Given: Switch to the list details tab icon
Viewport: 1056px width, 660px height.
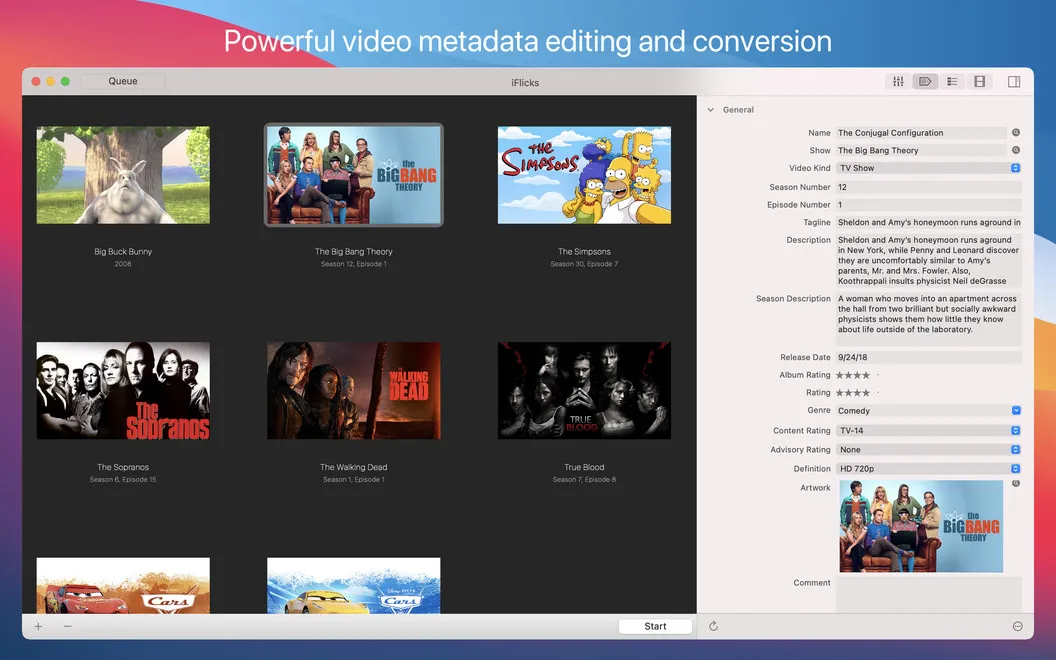Looking at the screenshot, I should point(952,81).
